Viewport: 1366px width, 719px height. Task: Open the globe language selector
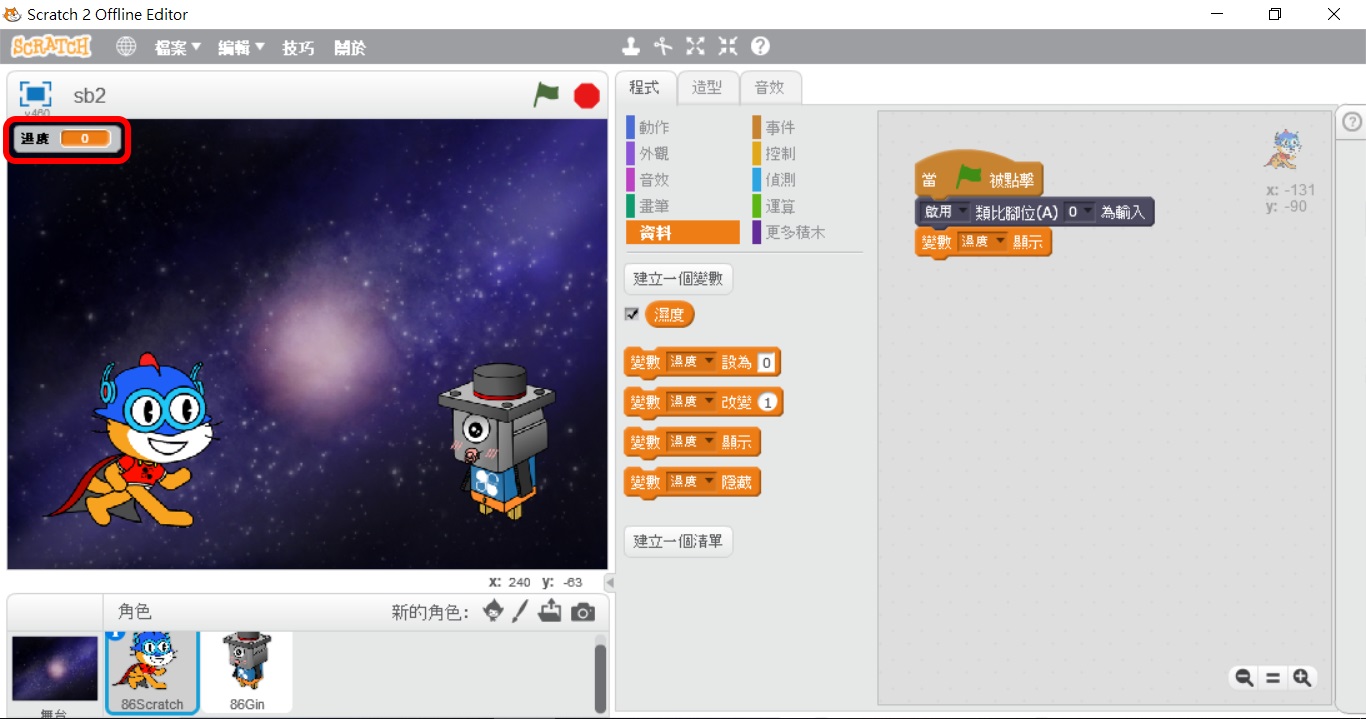[x=126, y=47]
